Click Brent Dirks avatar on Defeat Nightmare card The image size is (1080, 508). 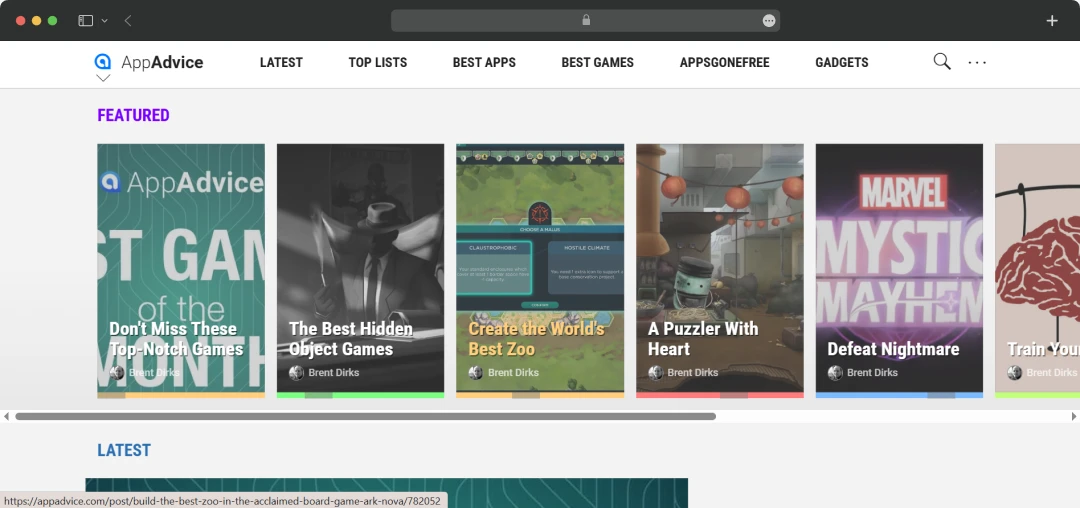pos(835,372)
